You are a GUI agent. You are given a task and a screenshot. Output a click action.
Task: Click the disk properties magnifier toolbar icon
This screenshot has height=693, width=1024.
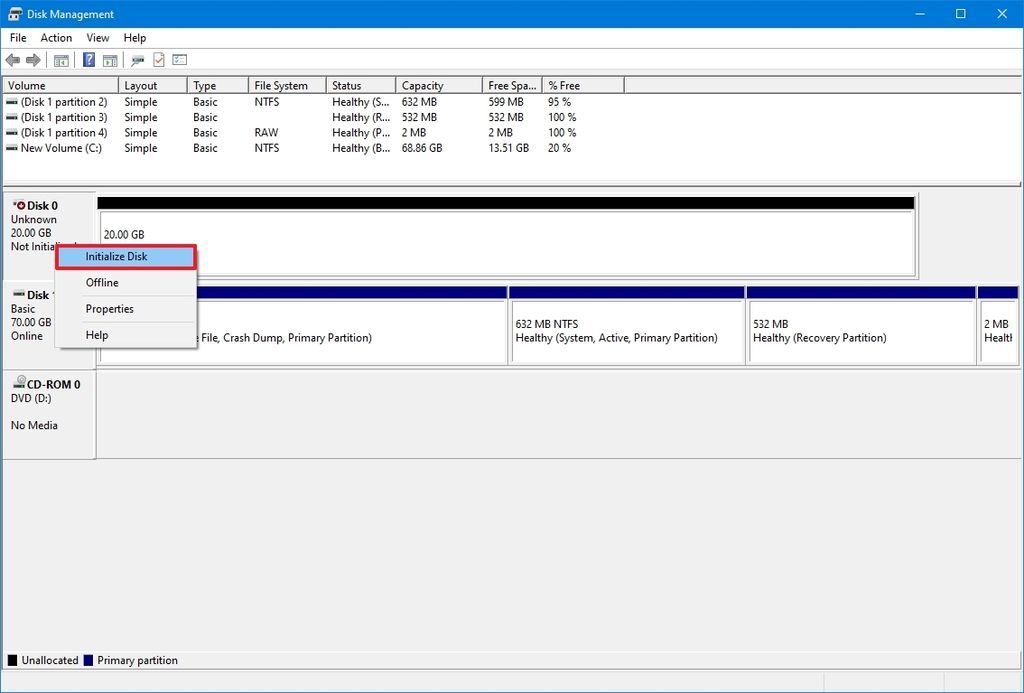[137, 59]
